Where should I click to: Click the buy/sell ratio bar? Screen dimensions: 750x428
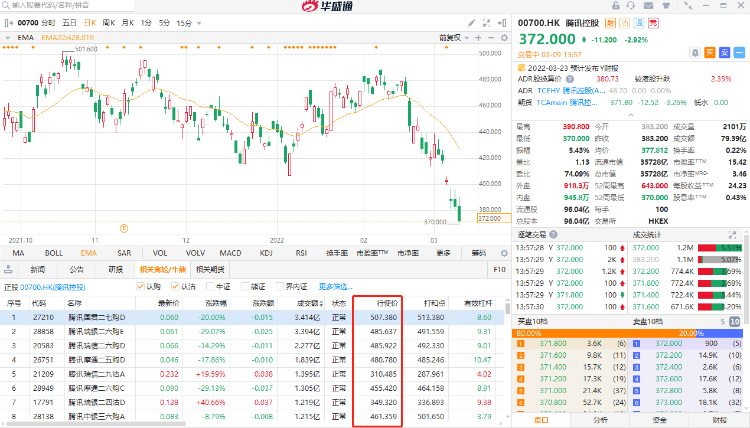627,333
